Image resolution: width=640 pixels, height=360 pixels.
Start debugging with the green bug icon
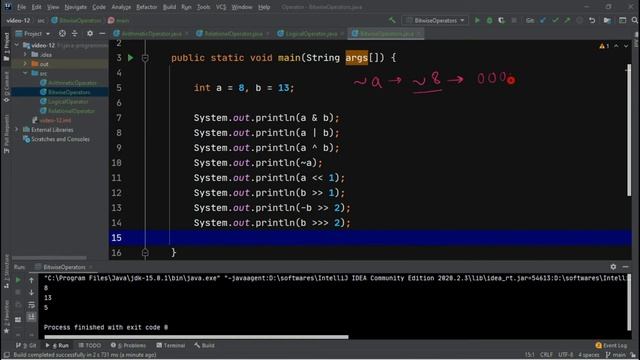(489, 20)
